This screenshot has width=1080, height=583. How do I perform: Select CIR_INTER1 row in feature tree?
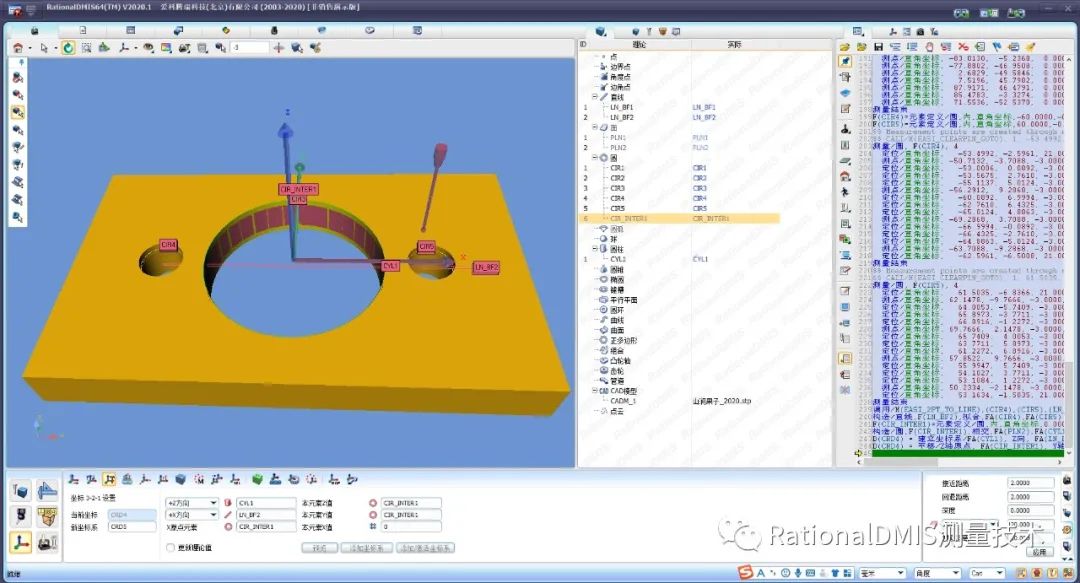678,218
